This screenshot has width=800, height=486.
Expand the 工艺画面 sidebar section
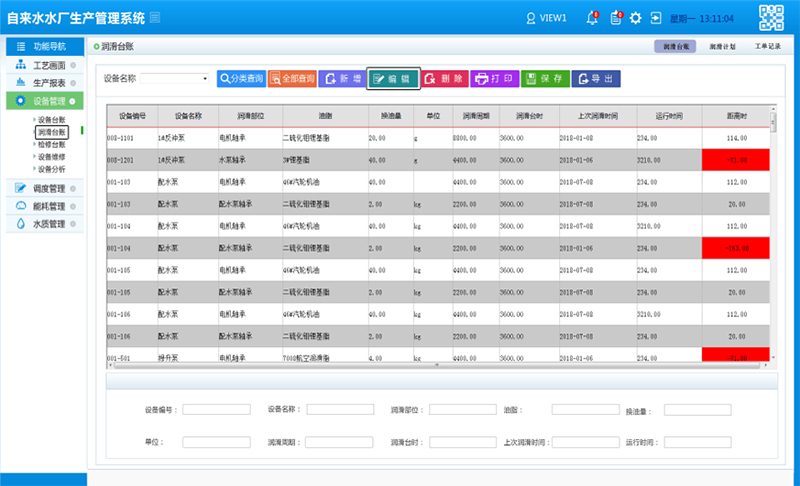click(x=42, y=65)
